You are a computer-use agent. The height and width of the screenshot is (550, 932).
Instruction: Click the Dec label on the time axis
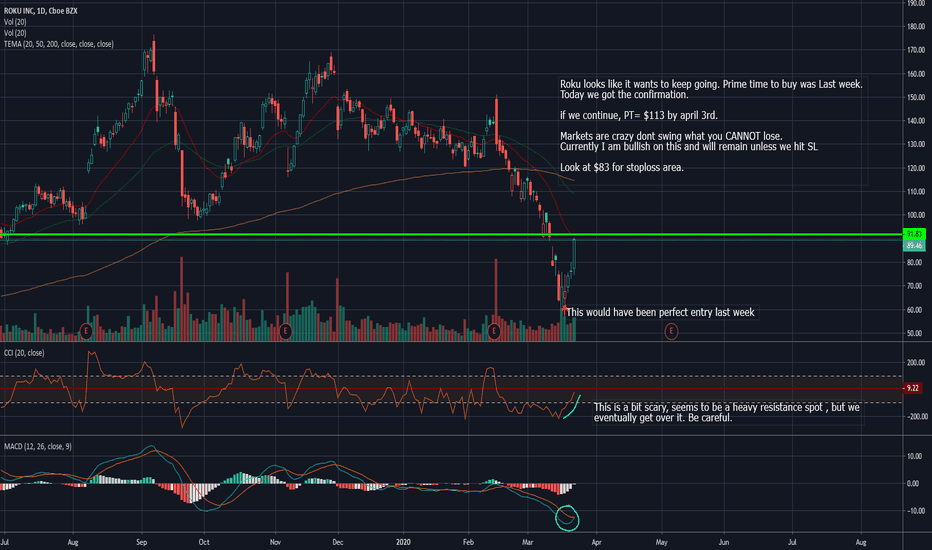coord(338,542)
